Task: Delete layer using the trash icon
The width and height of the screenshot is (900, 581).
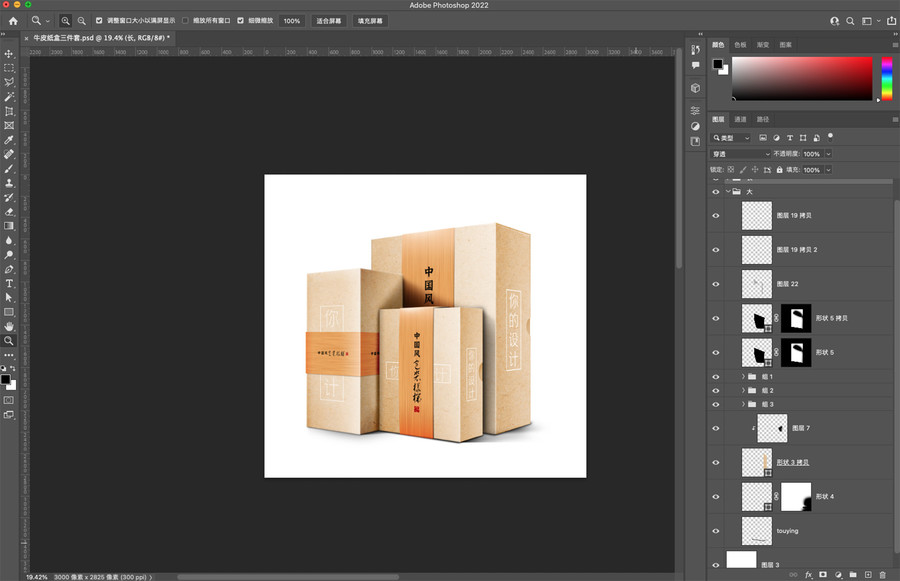Action: [883, 575]
